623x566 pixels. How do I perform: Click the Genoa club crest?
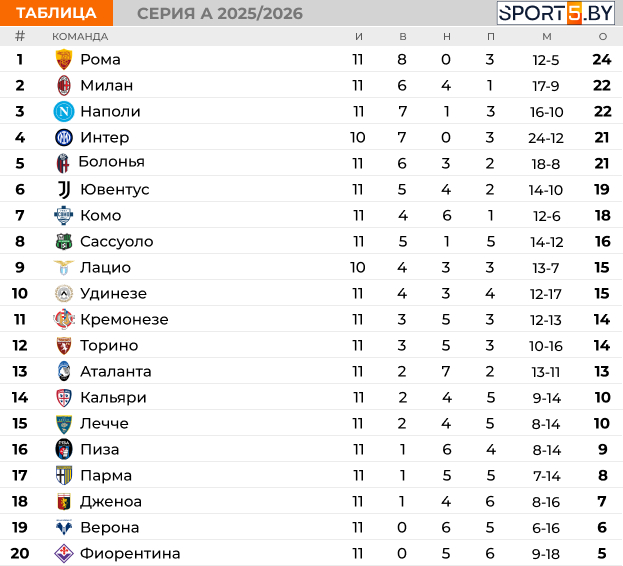pos(64,501)
